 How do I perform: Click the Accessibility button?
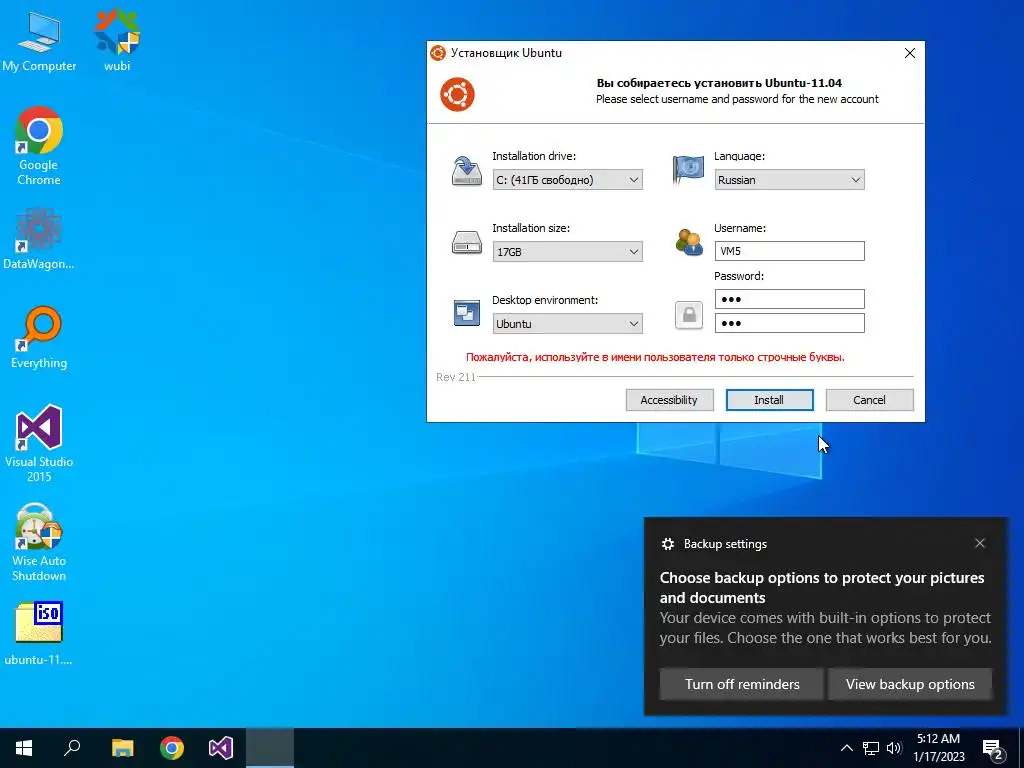(669, 400)
